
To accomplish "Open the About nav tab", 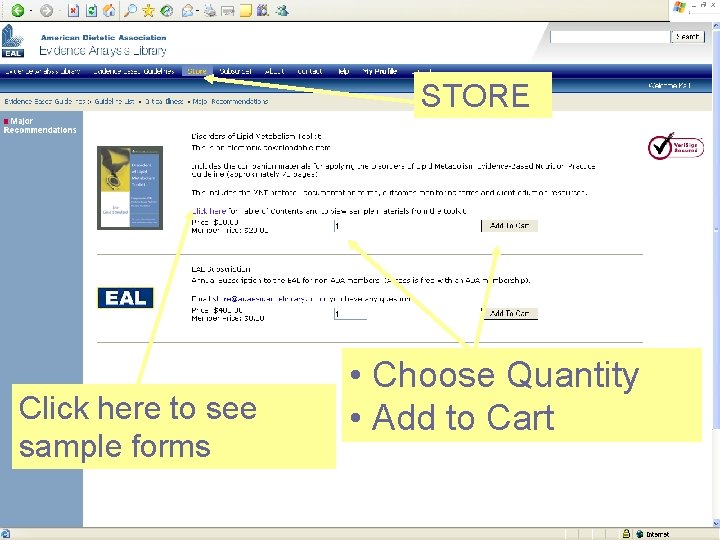I will 274,71.
